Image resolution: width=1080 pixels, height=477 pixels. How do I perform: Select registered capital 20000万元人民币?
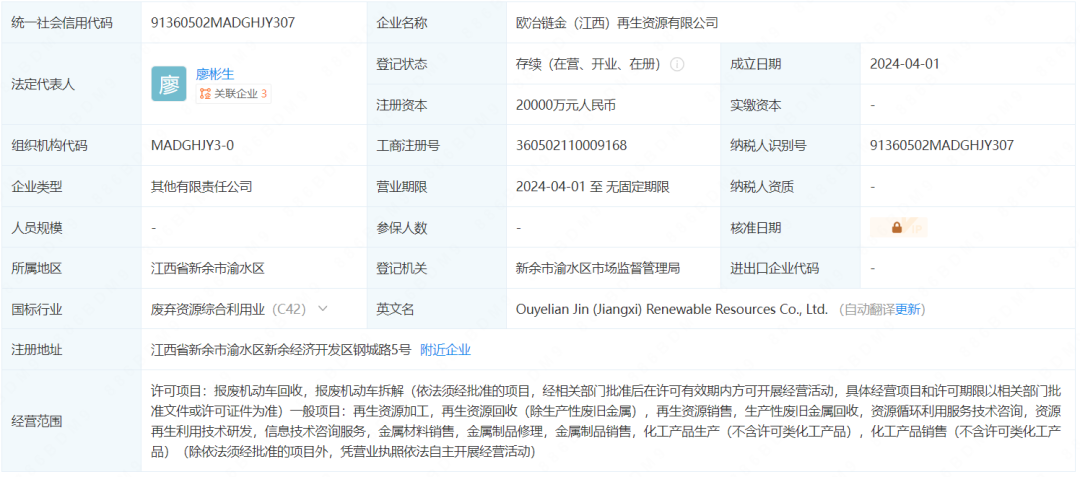coord(565,105)
